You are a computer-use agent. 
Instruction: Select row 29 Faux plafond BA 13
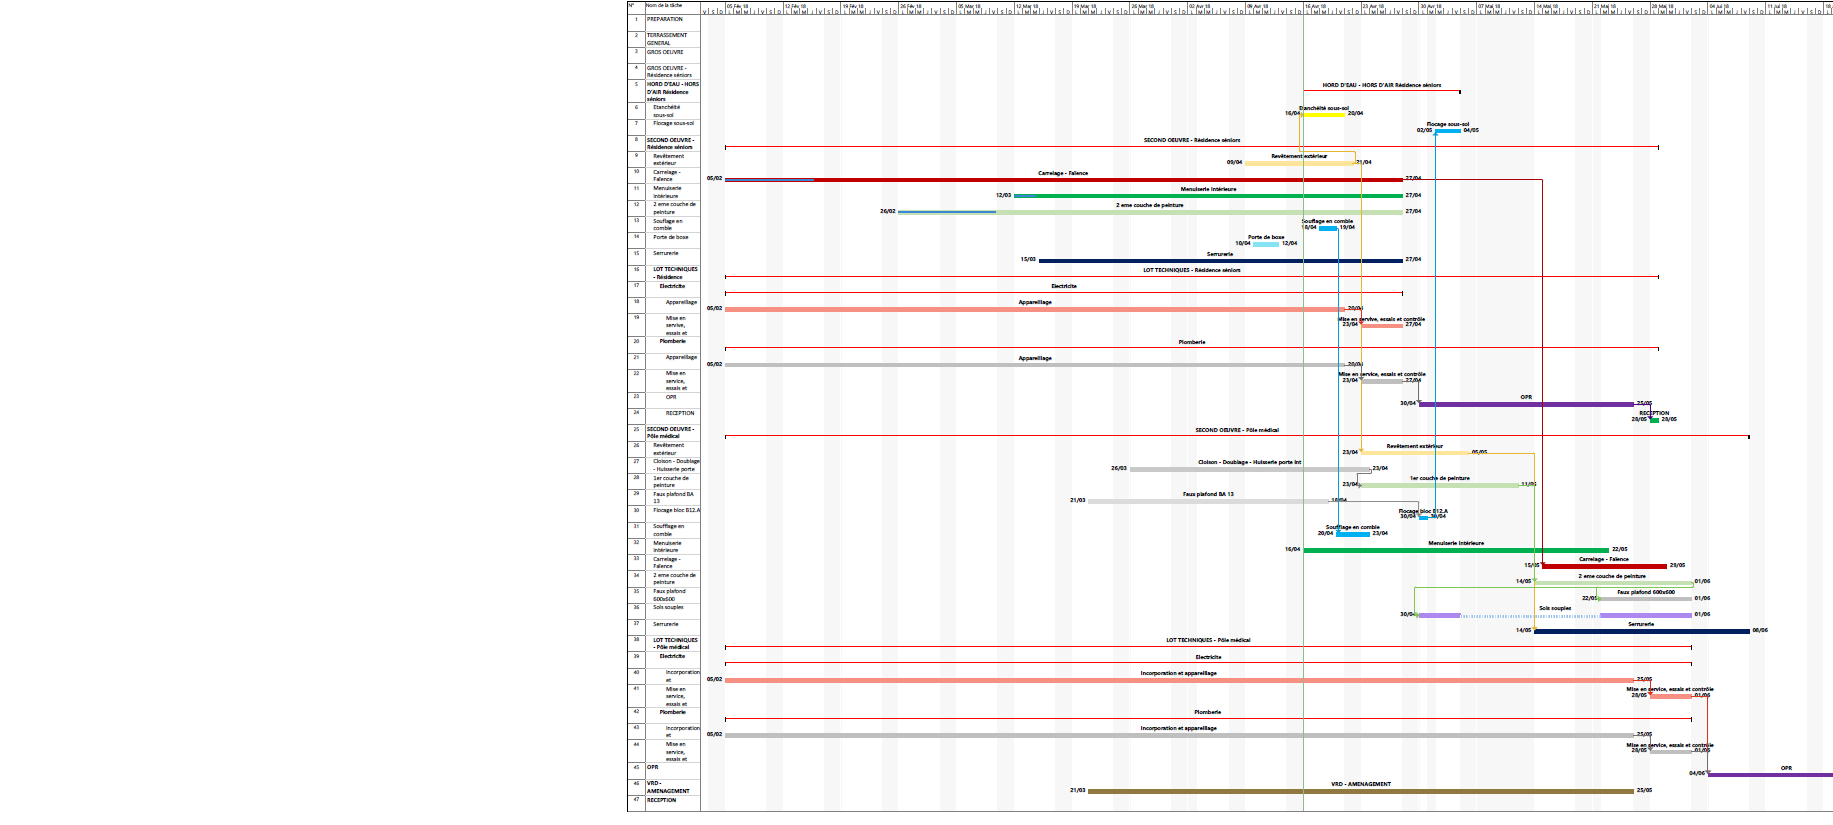664,497
